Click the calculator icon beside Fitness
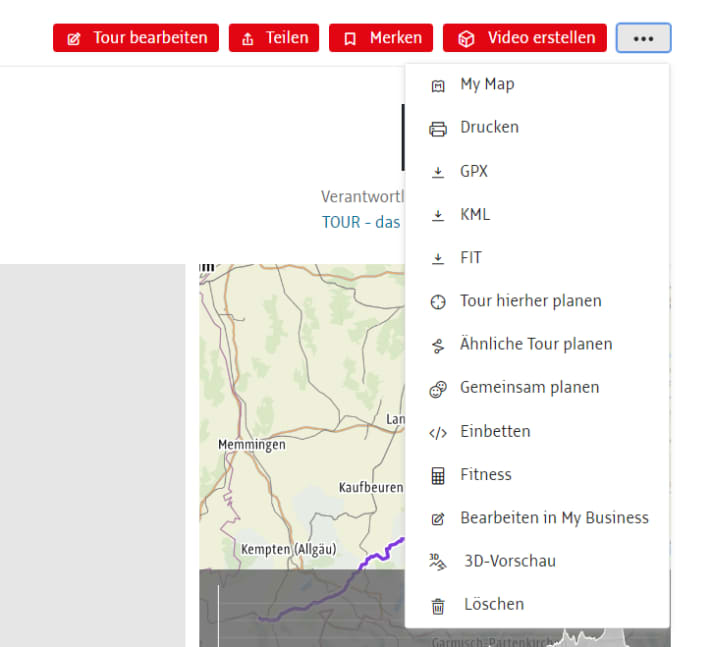712x647 pixels. [437, 475]
